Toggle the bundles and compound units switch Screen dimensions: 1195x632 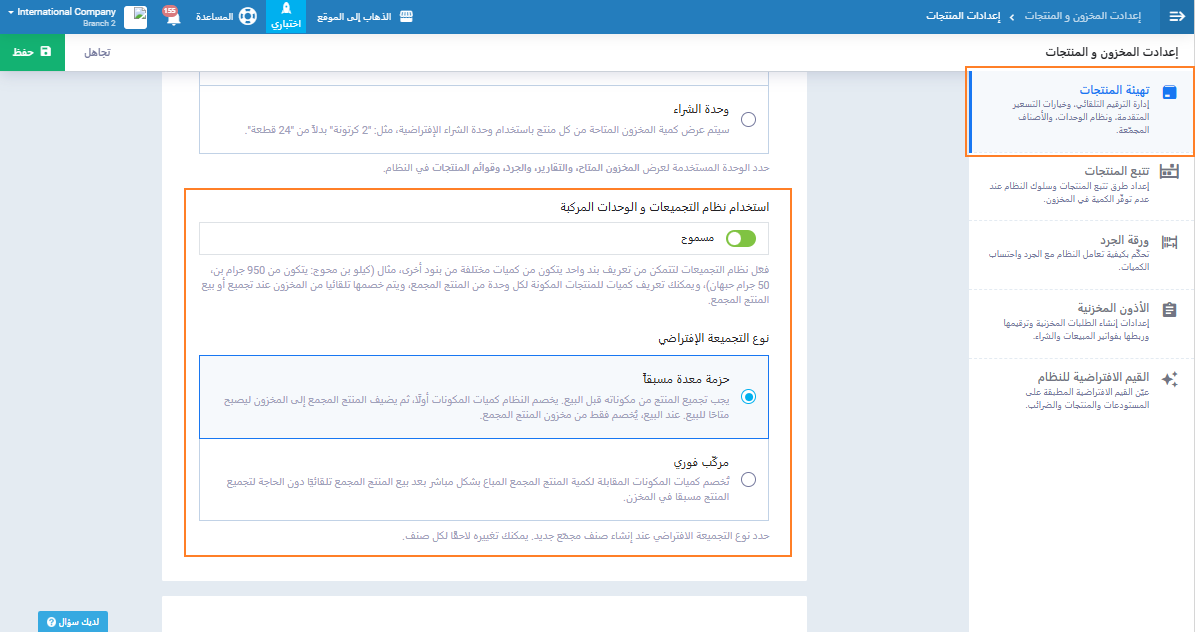coord(741,239)
